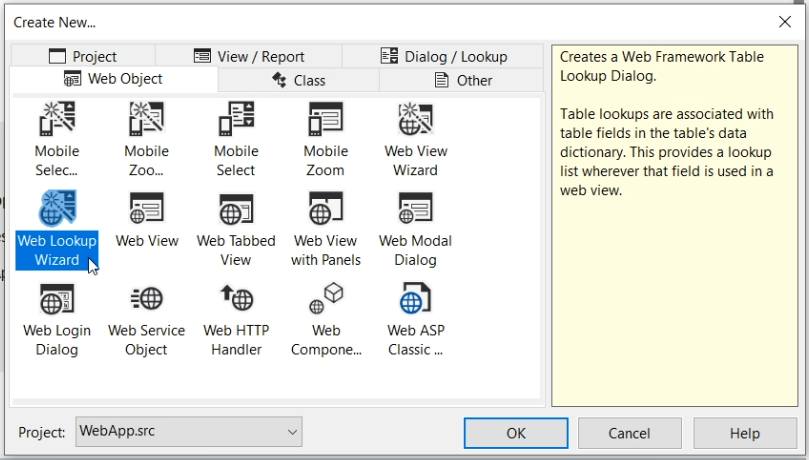Open the Project dropdown list
This screenshot has height=460, width=809.
point(292,432)
